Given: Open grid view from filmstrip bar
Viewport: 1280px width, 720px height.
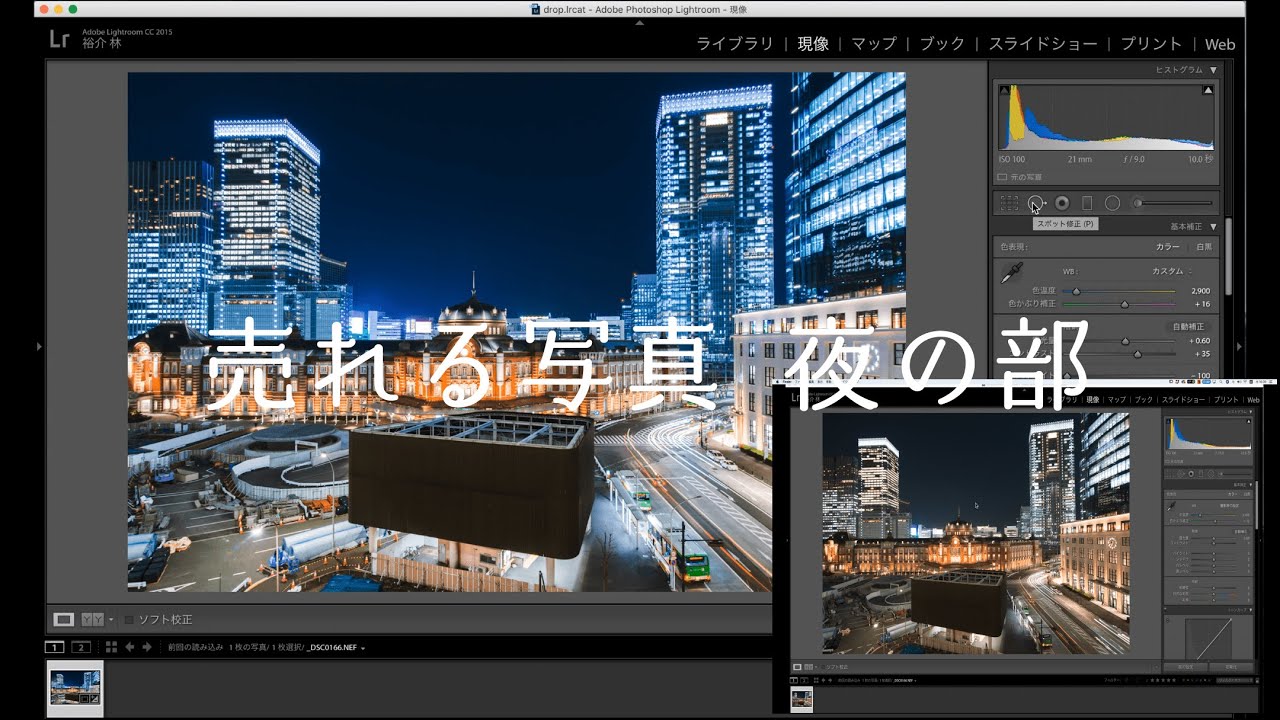Looking at the screenshot, I should tap(112, 647).
